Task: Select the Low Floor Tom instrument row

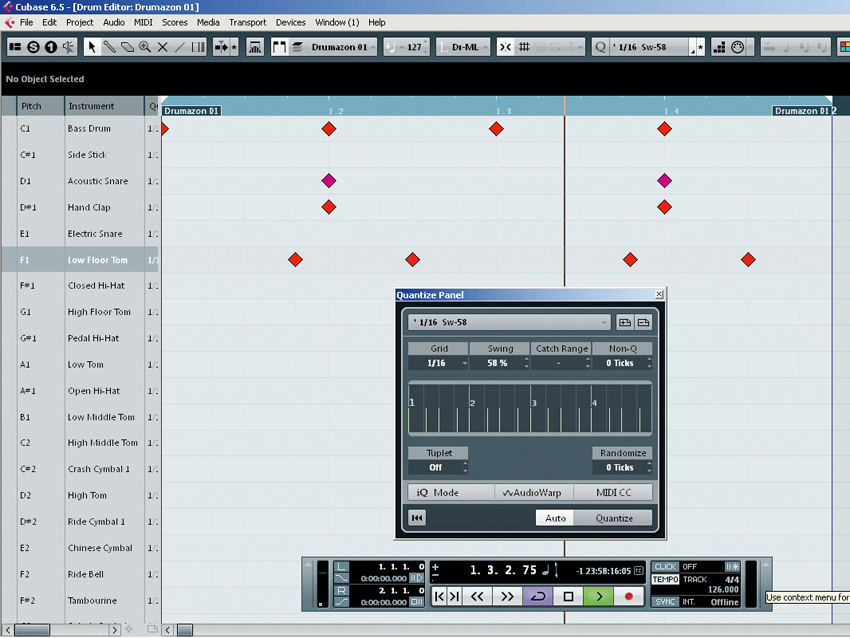Action: point(81,260)
